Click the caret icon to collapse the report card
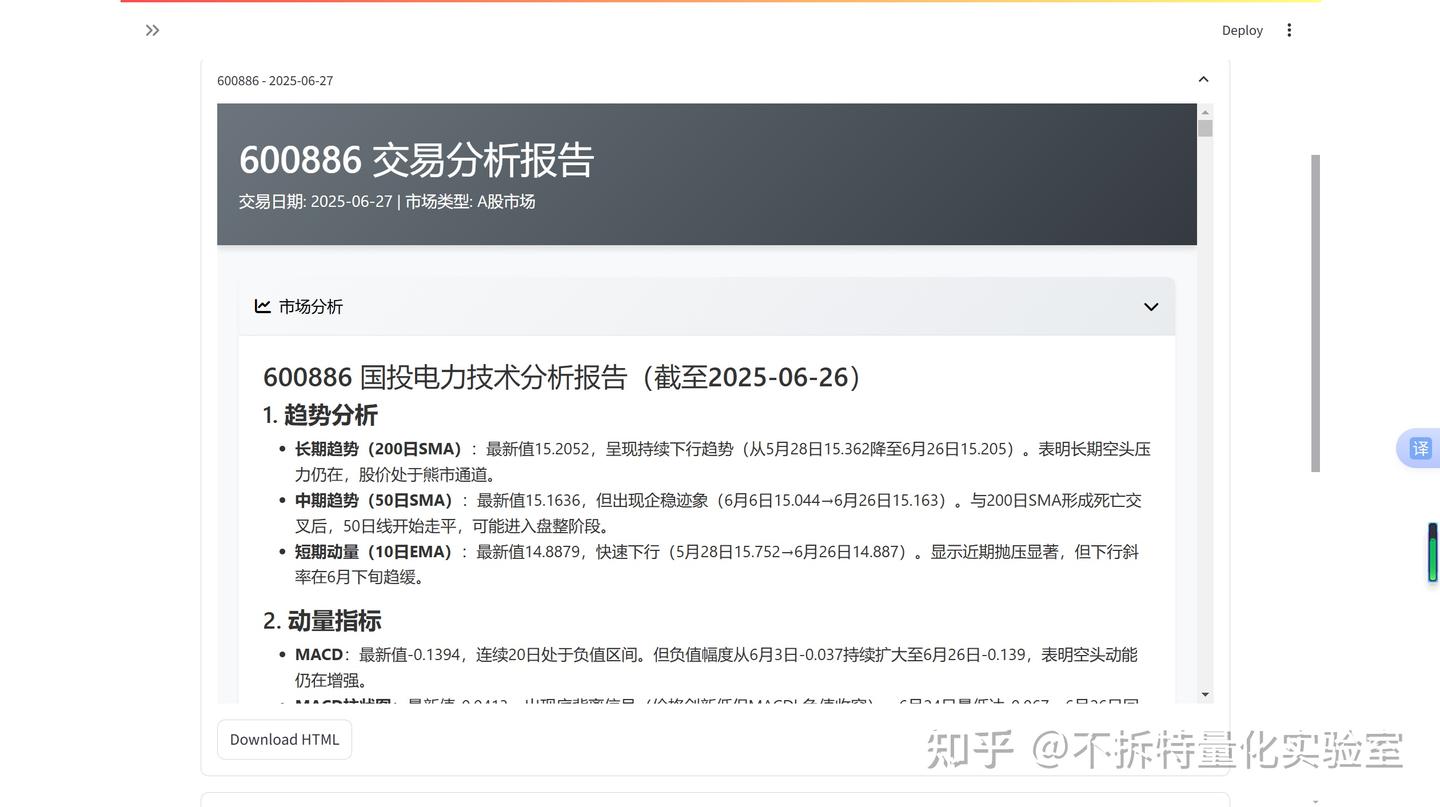This screenshot has height=807, width=1440. click(x=1203, y=78)
